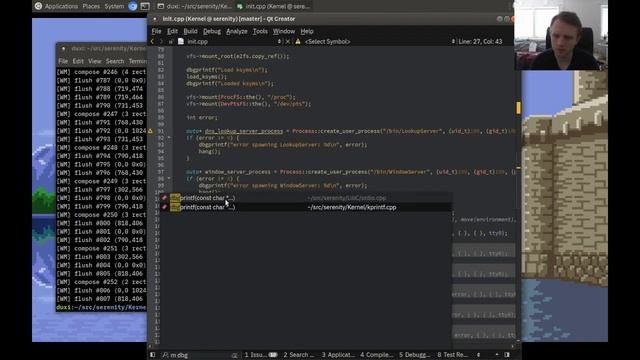
Task: Open the Search menu in terminal window
Action: [115, 61]
